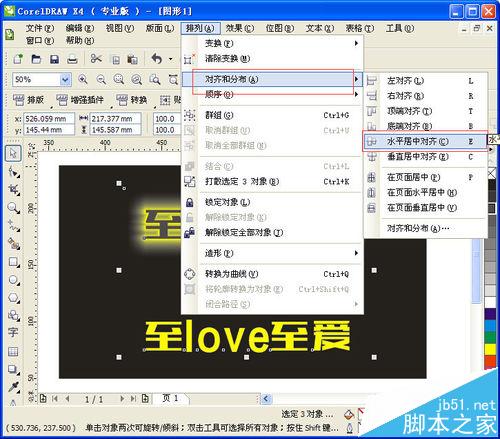The width and height of the screenshot is (500, 439).
Task: Select the Table tool
Action: (13, 351)
